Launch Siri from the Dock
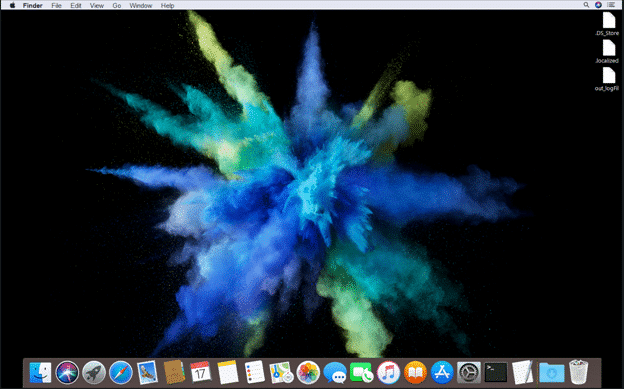624x389 pixels. click(x=67, y=373)
